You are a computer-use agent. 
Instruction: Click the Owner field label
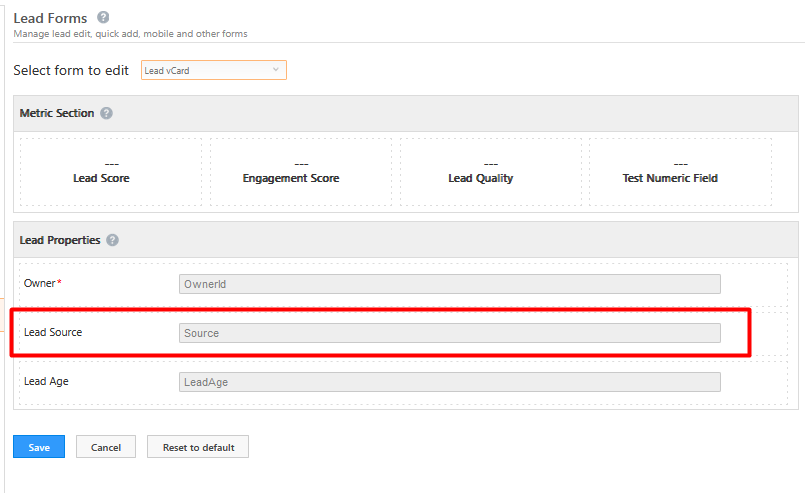point(40,284)
